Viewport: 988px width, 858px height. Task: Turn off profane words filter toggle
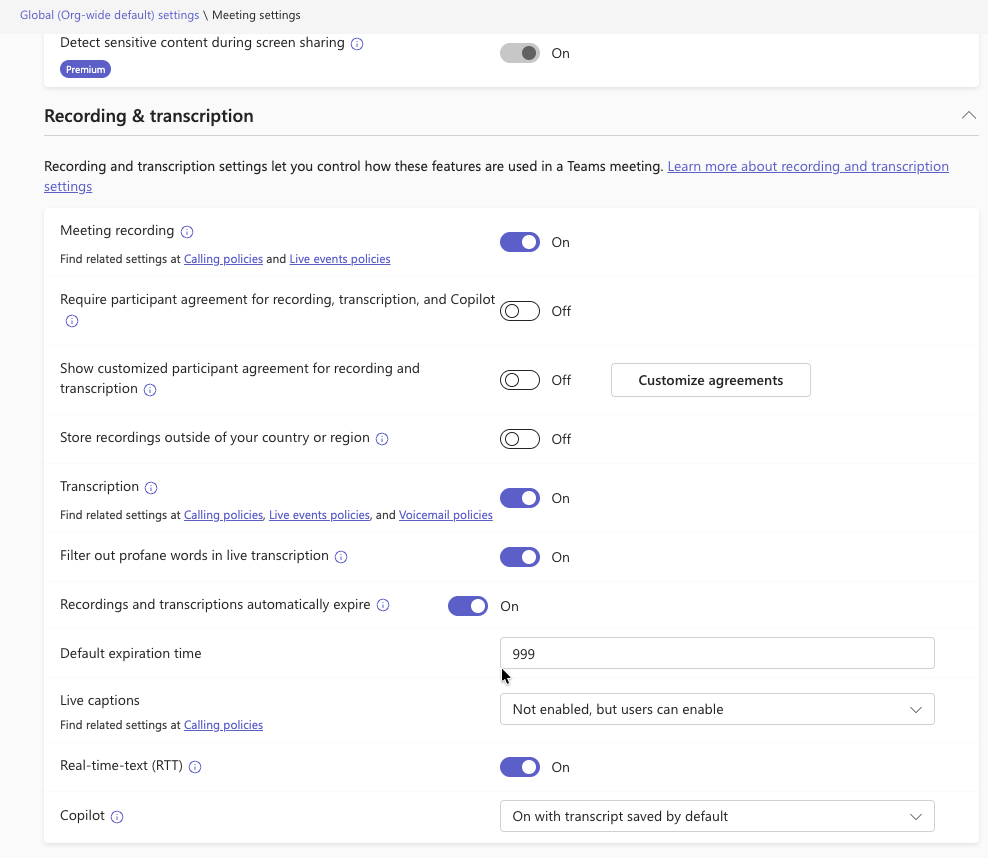pyautogui.click(x=520, y=558)
